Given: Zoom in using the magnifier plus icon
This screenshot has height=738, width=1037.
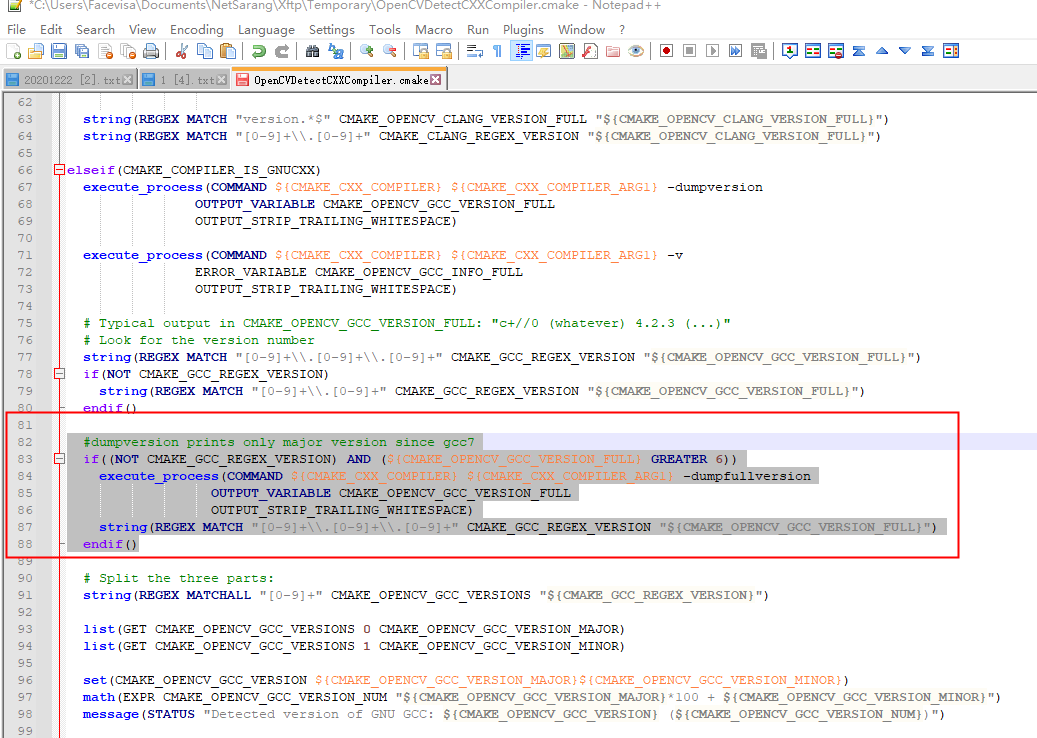Looking at the screenshot, I should [366, 51].
